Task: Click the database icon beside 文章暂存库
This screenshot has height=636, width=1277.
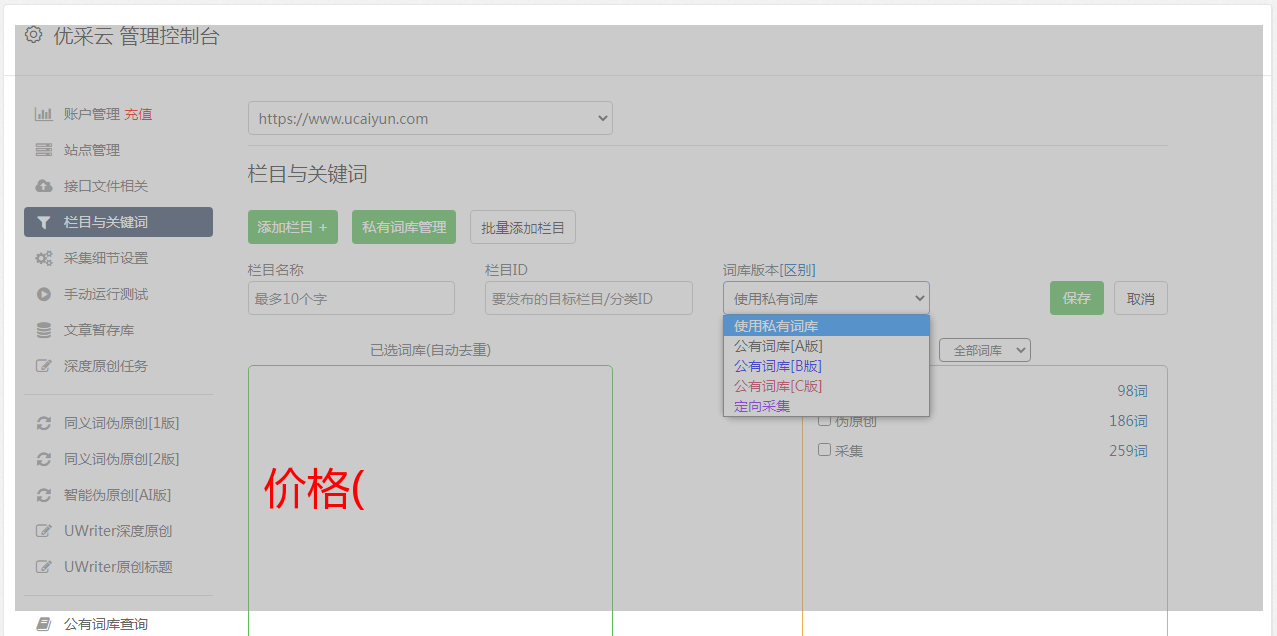Action: coord(43,330)
